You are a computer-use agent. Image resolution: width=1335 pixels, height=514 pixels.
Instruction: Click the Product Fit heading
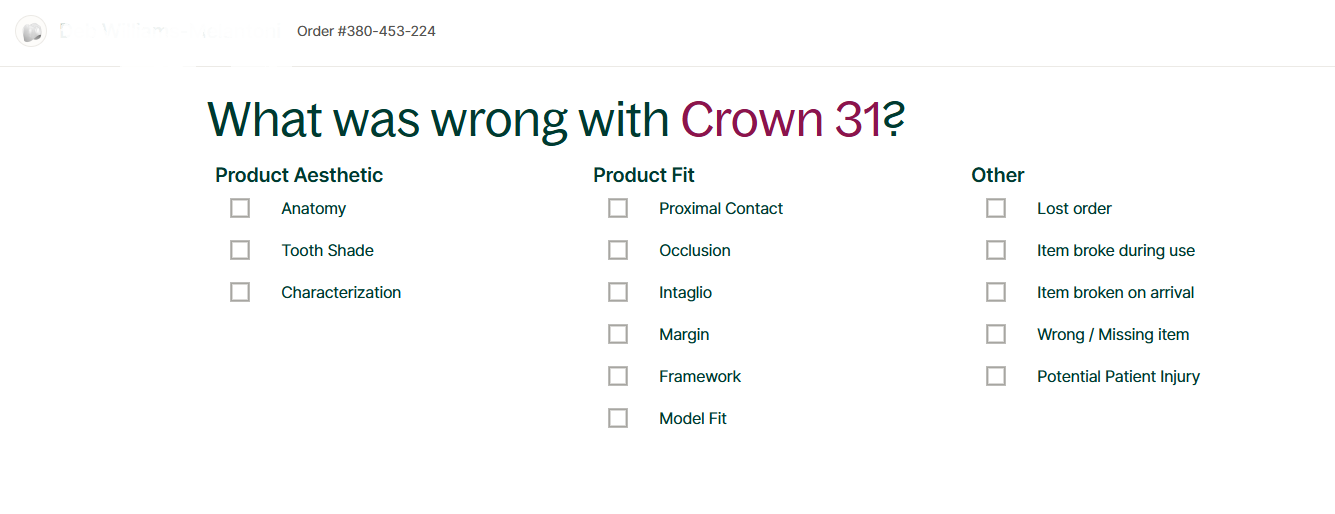click(x=643, y=175)
